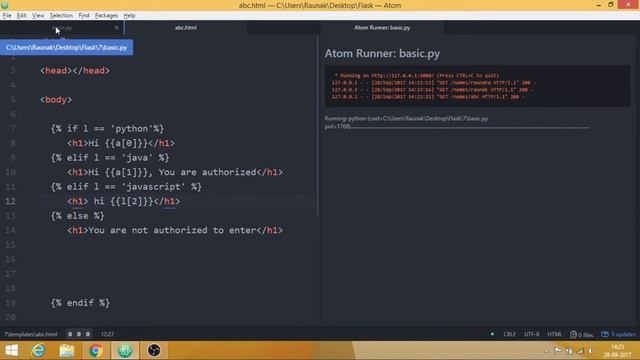The image size is (640, 360).
Task: Launch Internet Explorer from taskbar
Action: 38,351
